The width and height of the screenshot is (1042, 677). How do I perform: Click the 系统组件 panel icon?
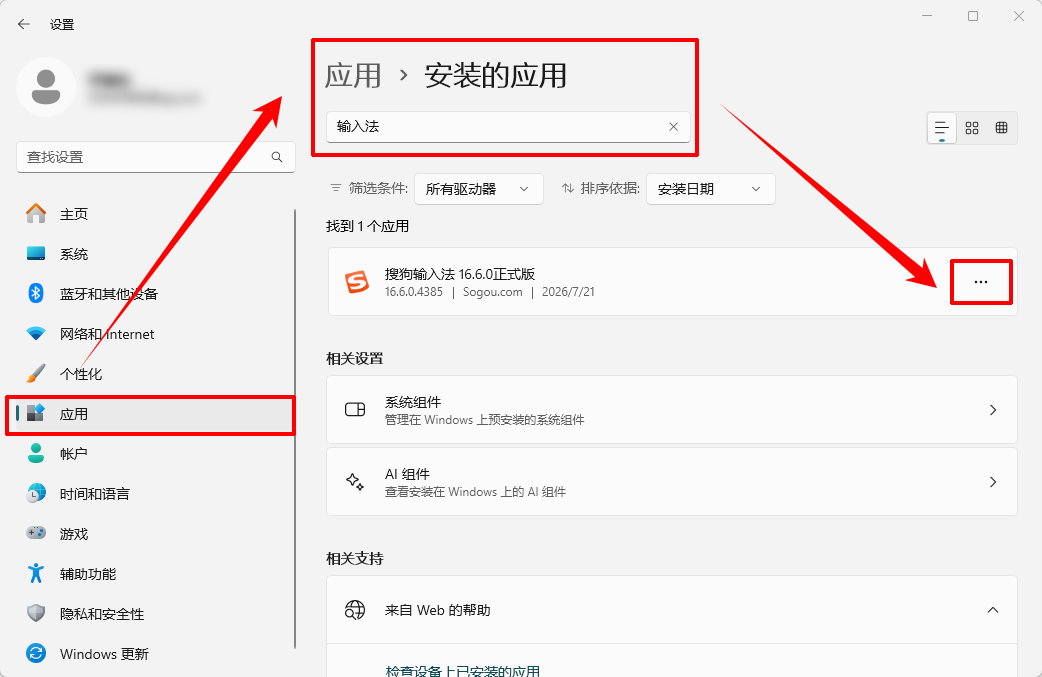coord(355,409)
